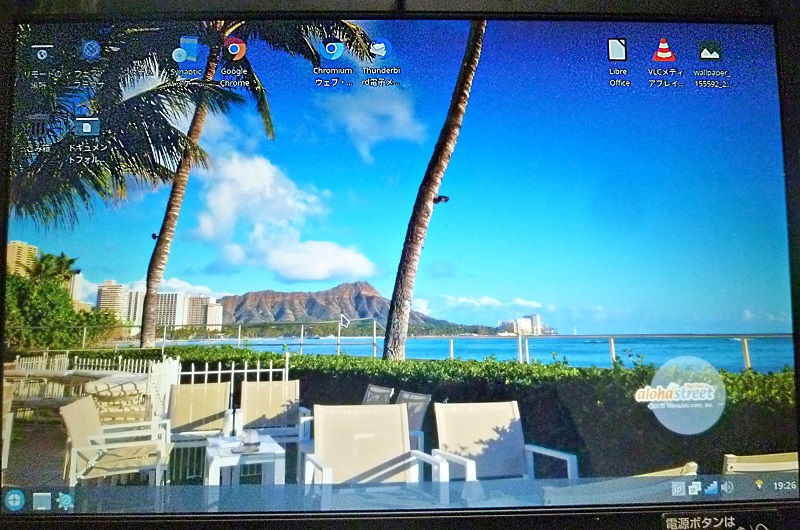
Task: Click the overlapping windows tray icon
Action: click(x=694, y=488)
